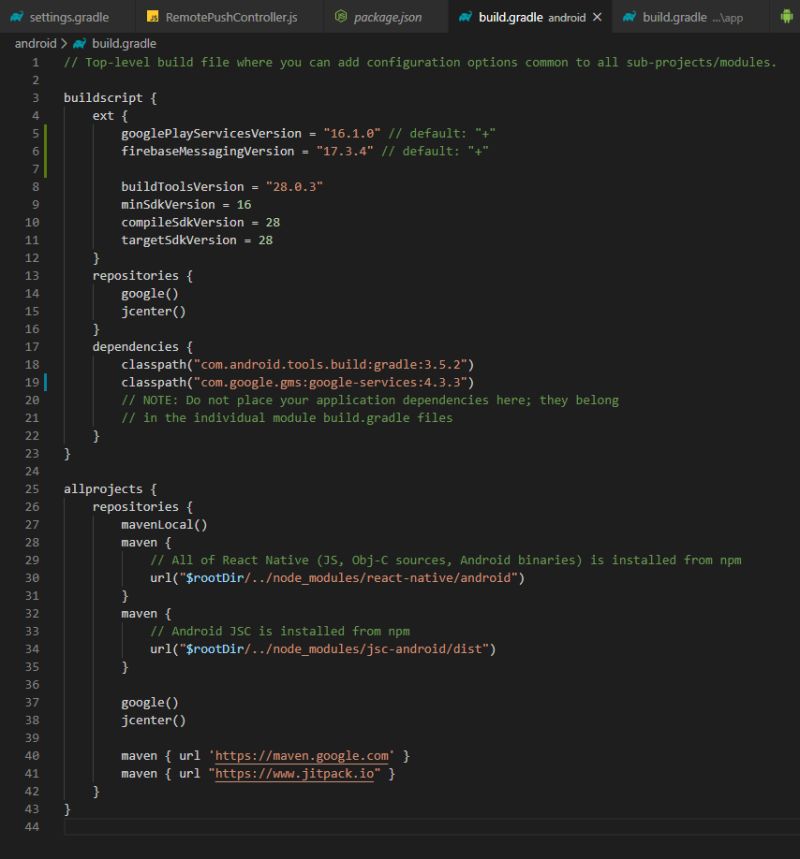Click the gradle elephant icon on the settings.gradle tab
Viewport: 800px width, 859px height.
click(18, 17)
